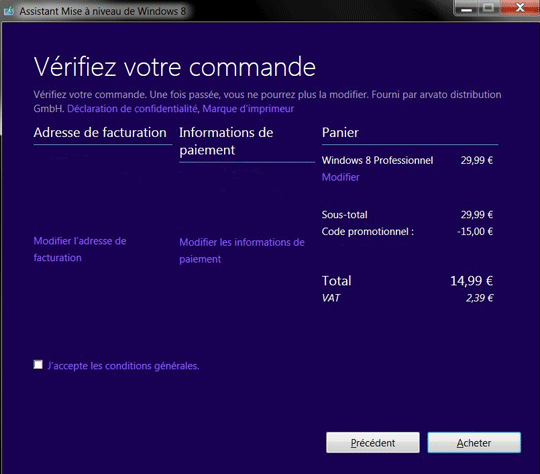This screenshot has height=474, width=540.
Task: Click the Code promotionnel discount -15,00 €
Action: pyautogui.click(x=475, y=231)
